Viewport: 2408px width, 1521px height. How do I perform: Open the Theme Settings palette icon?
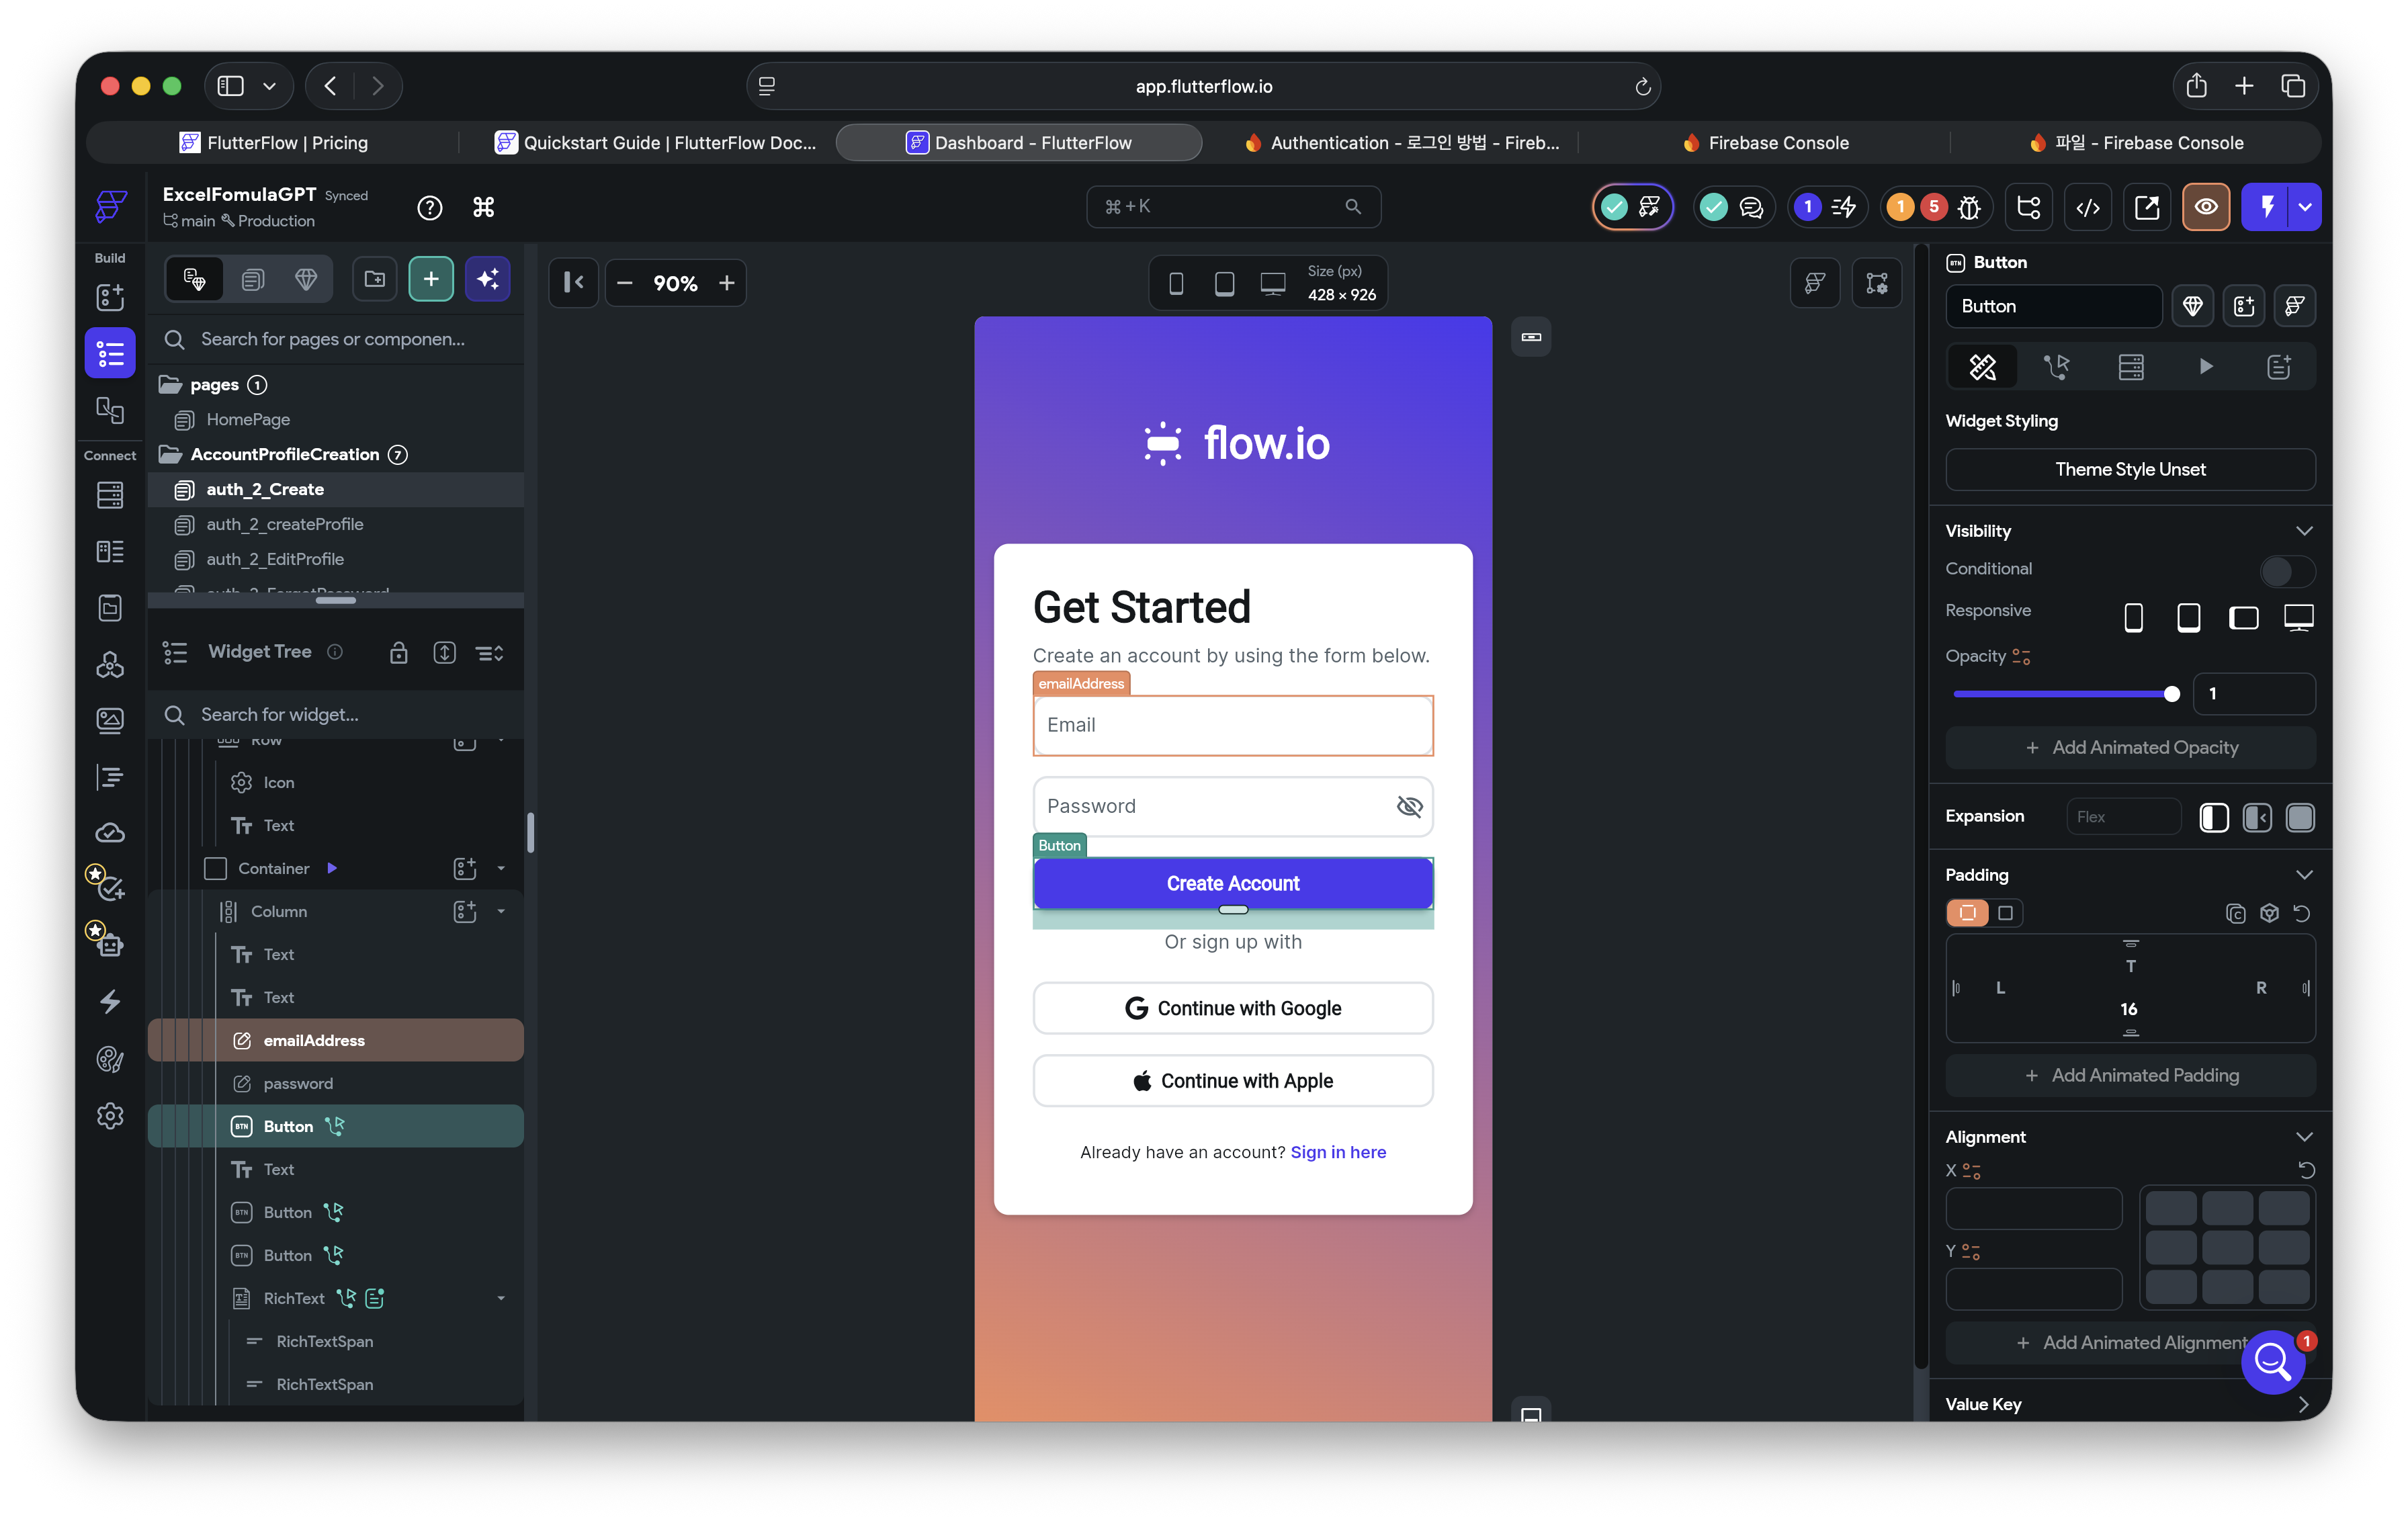click(x=110, y=1059)
